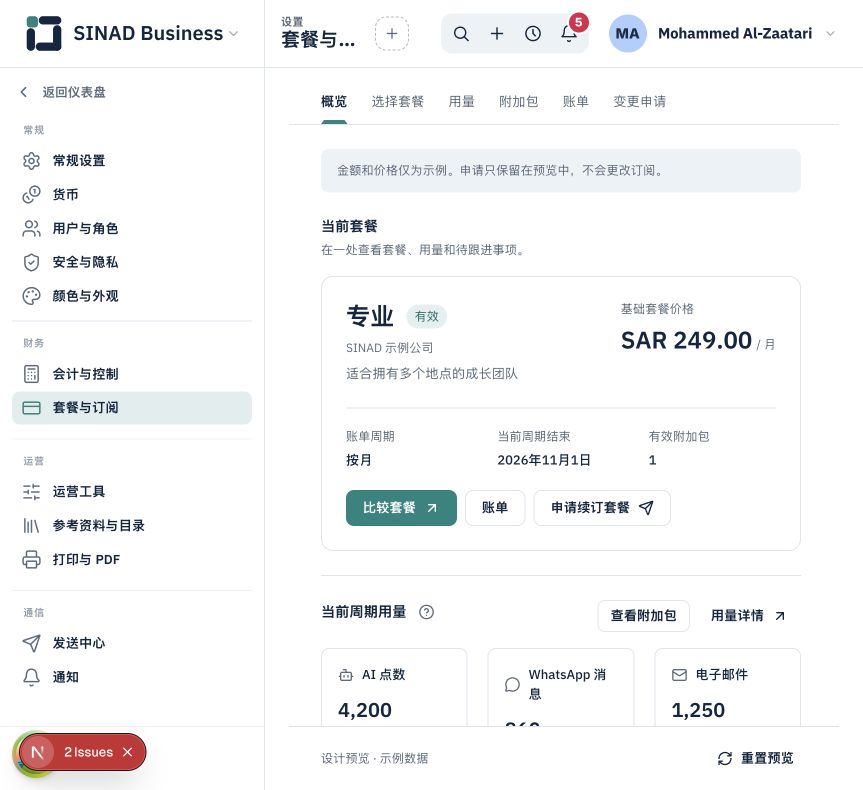Expand the Mohammed Al-Zaatari account menu chevron

(x=831, y=34)
